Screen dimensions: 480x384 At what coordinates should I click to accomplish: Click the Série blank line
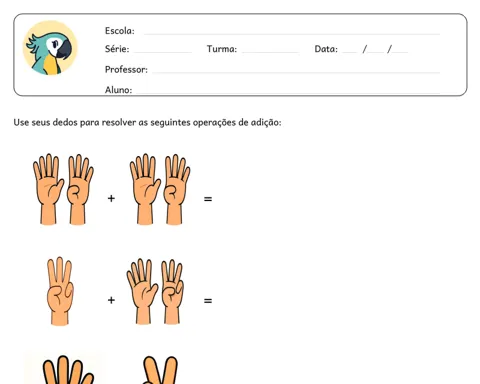[162, 52]
